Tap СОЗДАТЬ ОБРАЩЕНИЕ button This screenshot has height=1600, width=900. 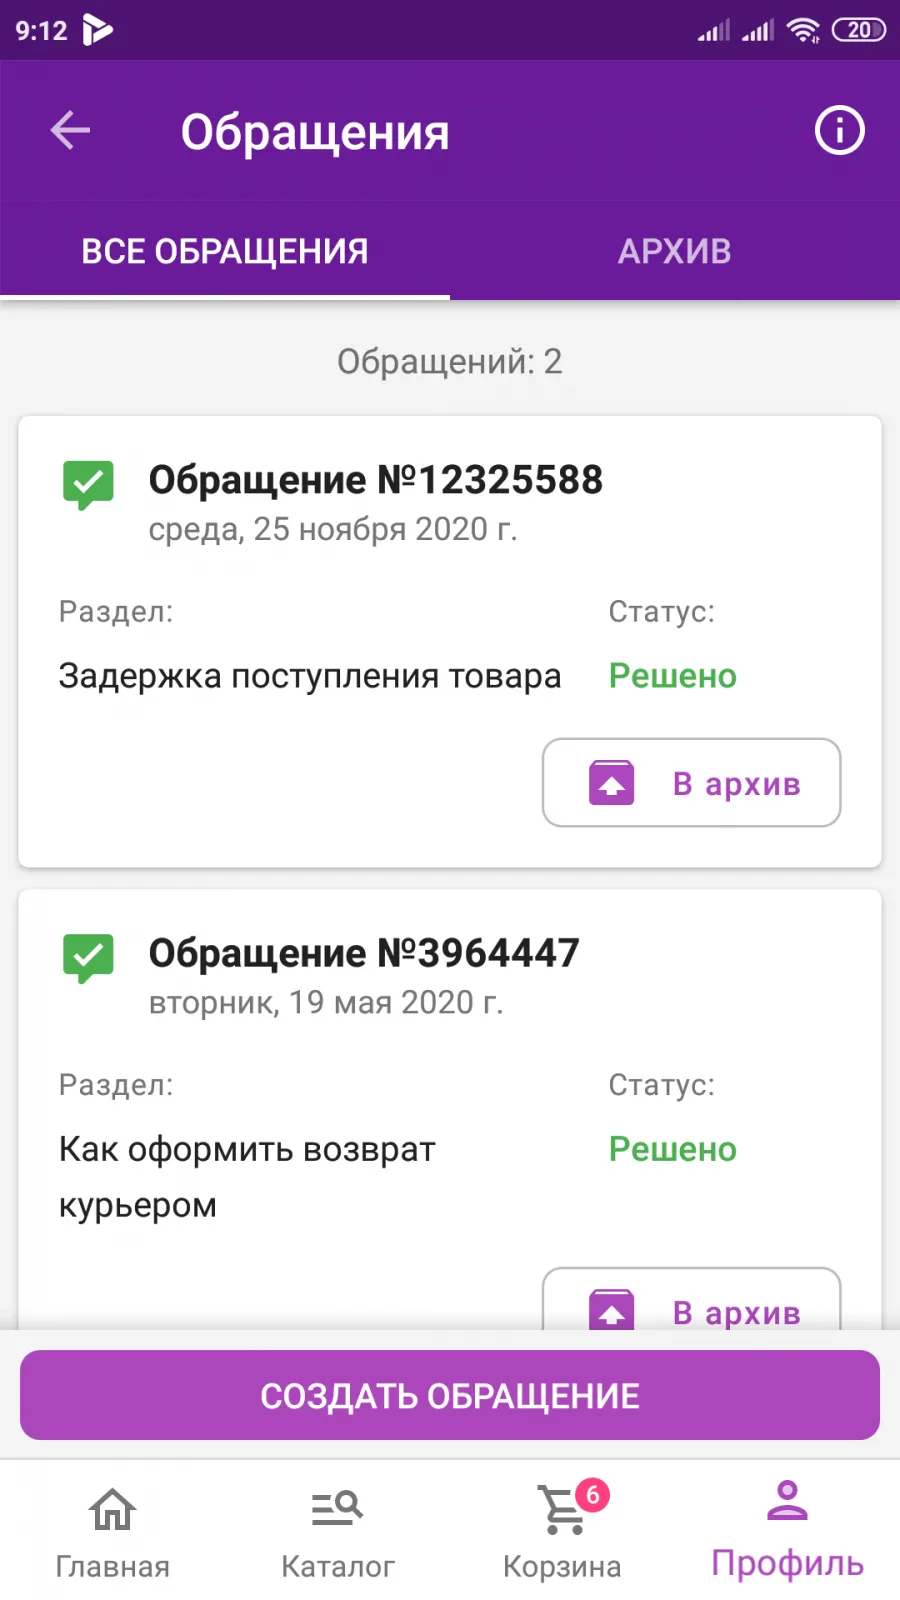click(x=450, y=1395)
